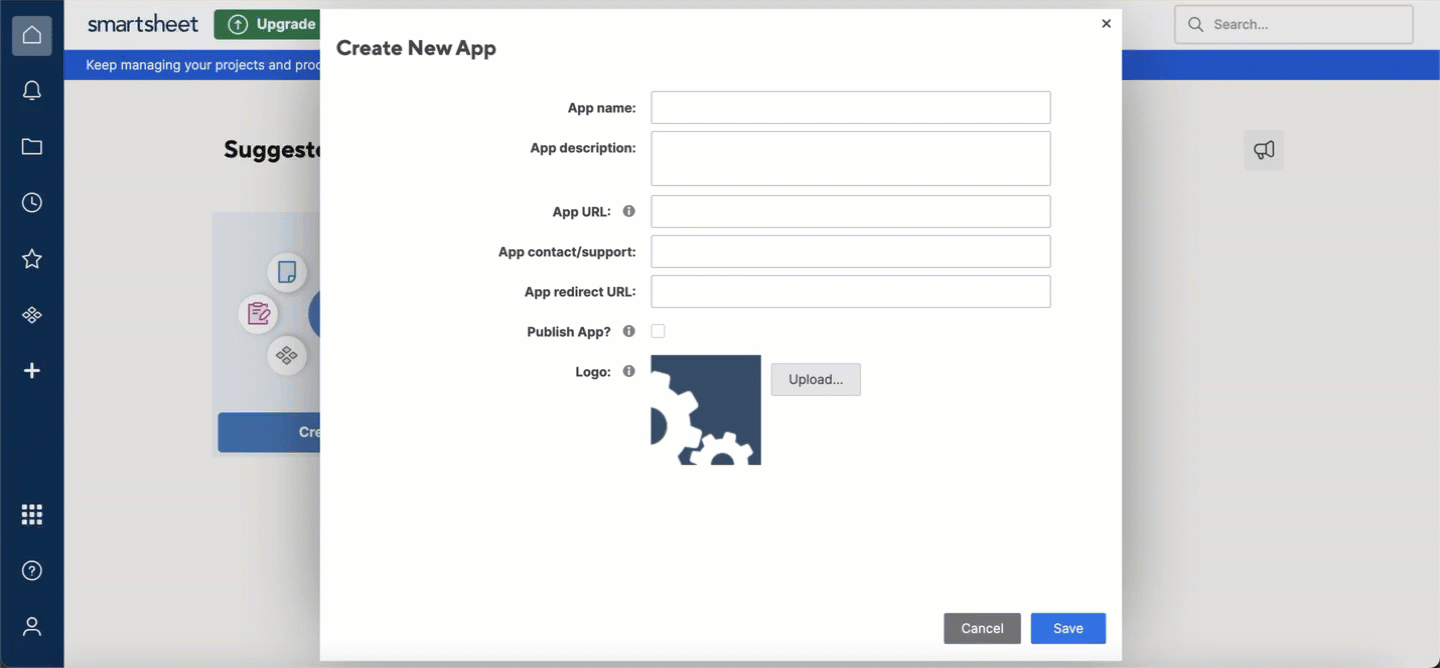
Task: Open the app launcher grid icon
Action: coord(32,514)
